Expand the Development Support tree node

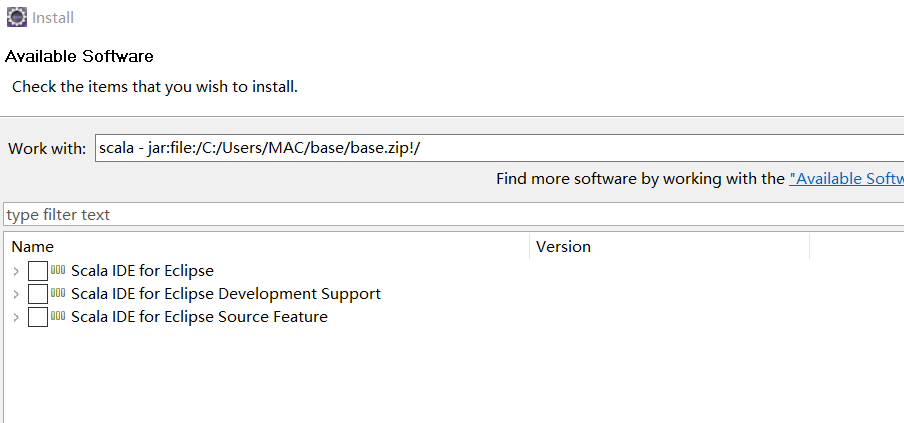coord(16,294)
